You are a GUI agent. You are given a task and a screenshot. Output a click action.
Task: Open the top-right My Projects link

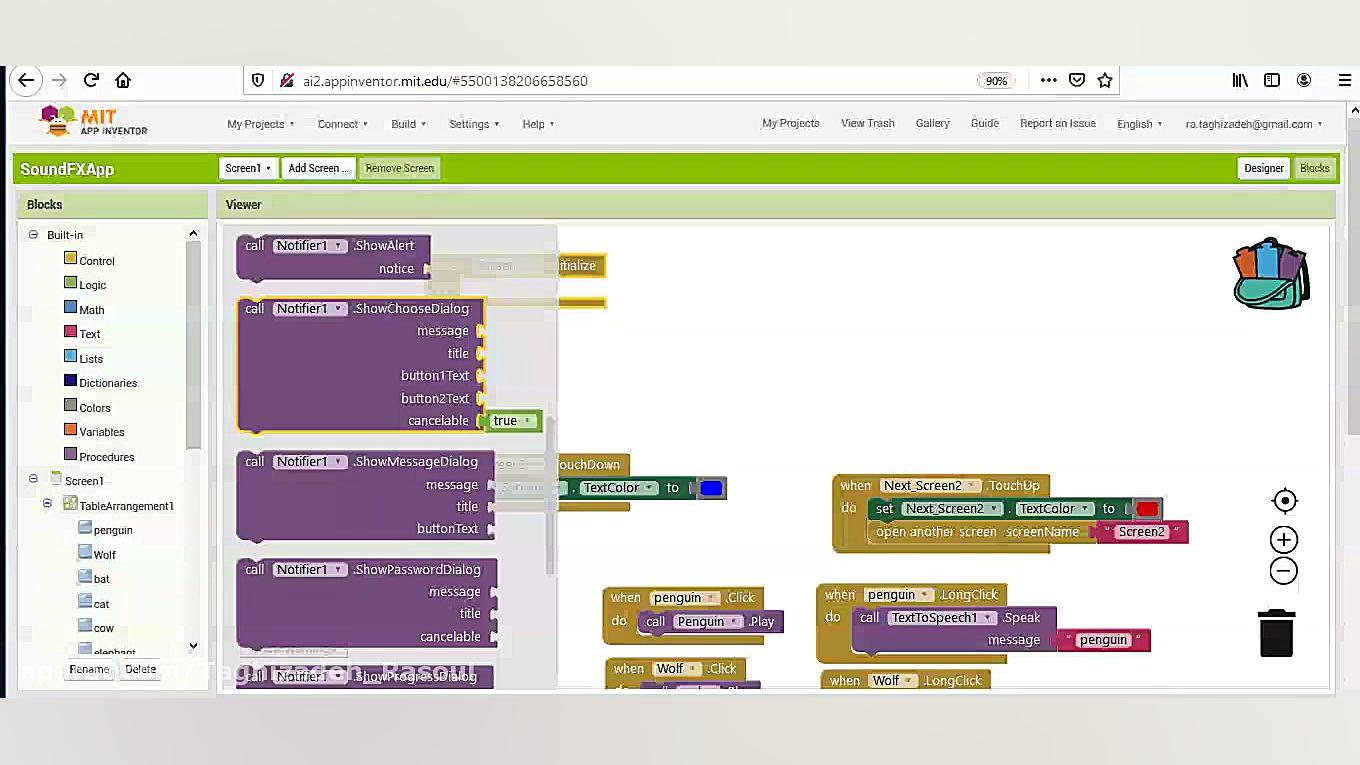click(x=791, y=123)
